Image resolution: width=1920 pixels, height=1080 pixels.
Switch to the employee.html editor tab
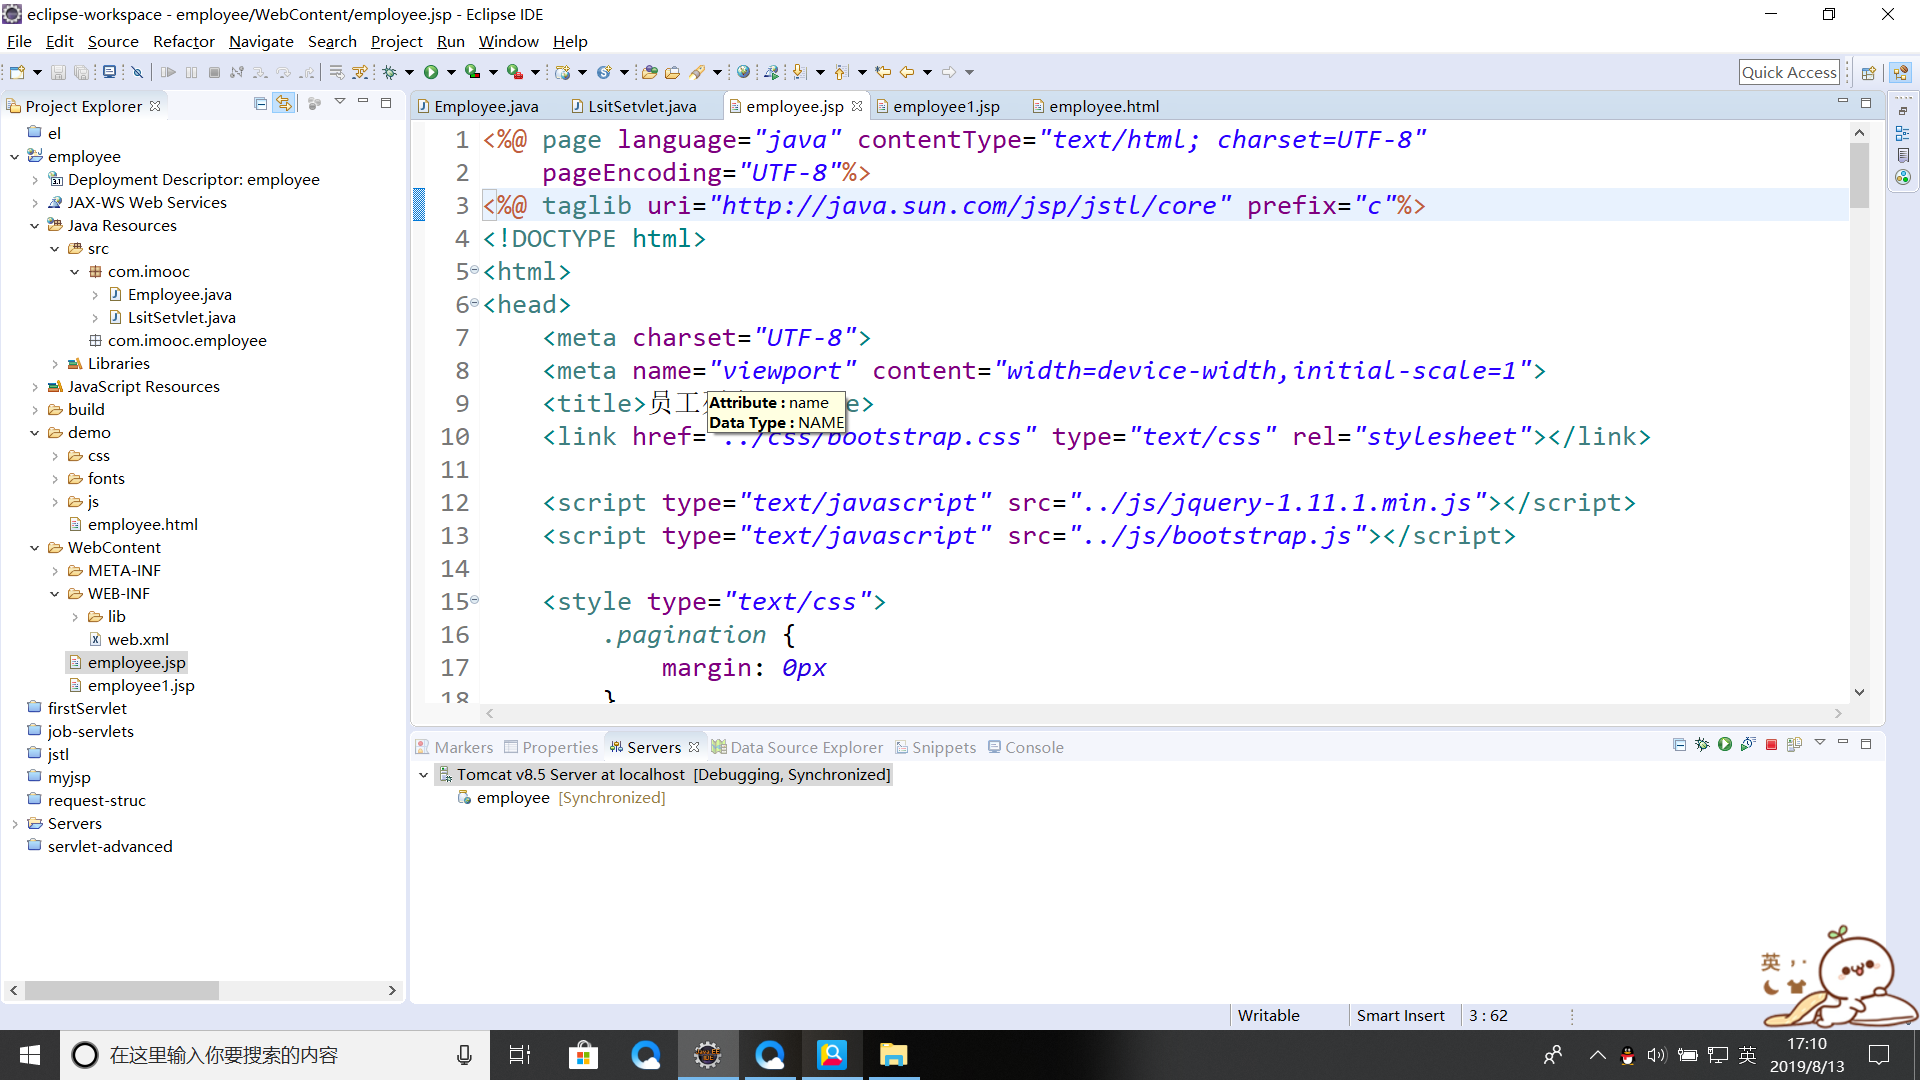pyautogui.click(x=1103, y=106)
